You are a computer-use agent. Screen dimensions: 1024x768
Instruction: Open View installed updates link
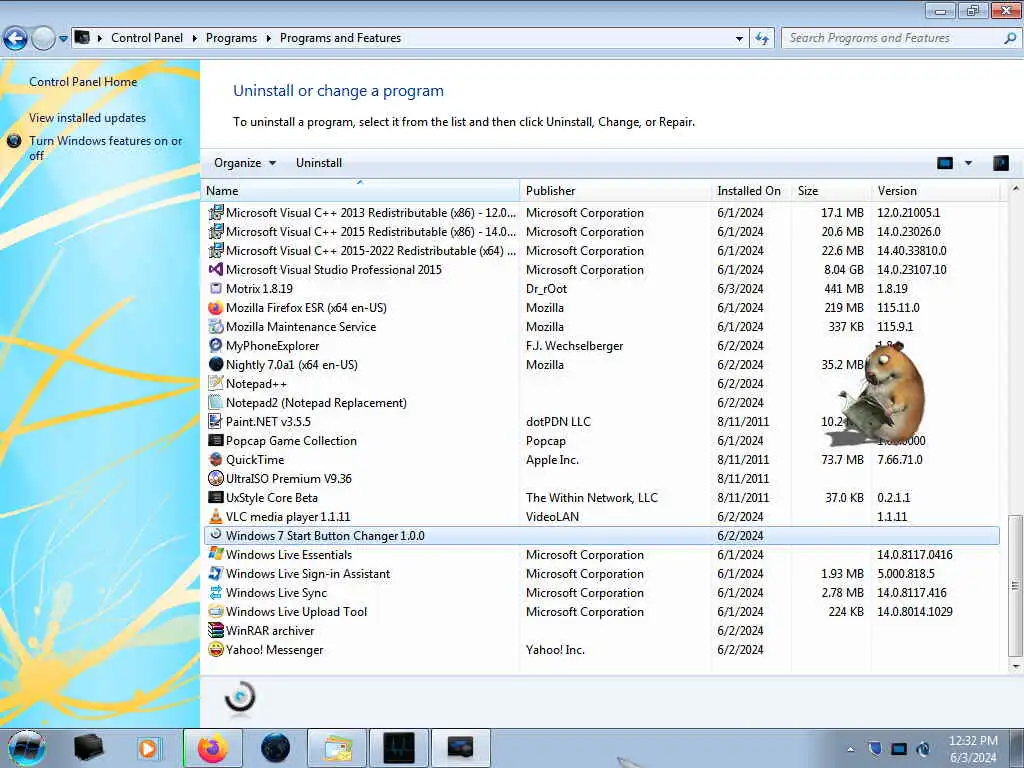[x=88, y=118]
